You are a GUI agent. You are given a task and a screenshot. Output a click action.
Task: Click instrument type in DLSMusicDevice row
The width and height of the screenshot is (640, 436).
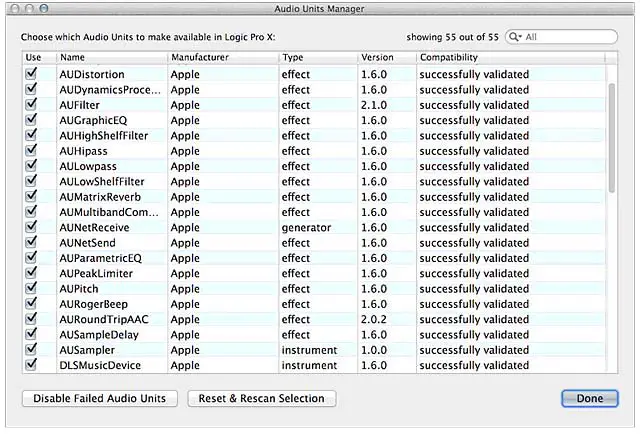pyautogui.click(x=309, y=365)
